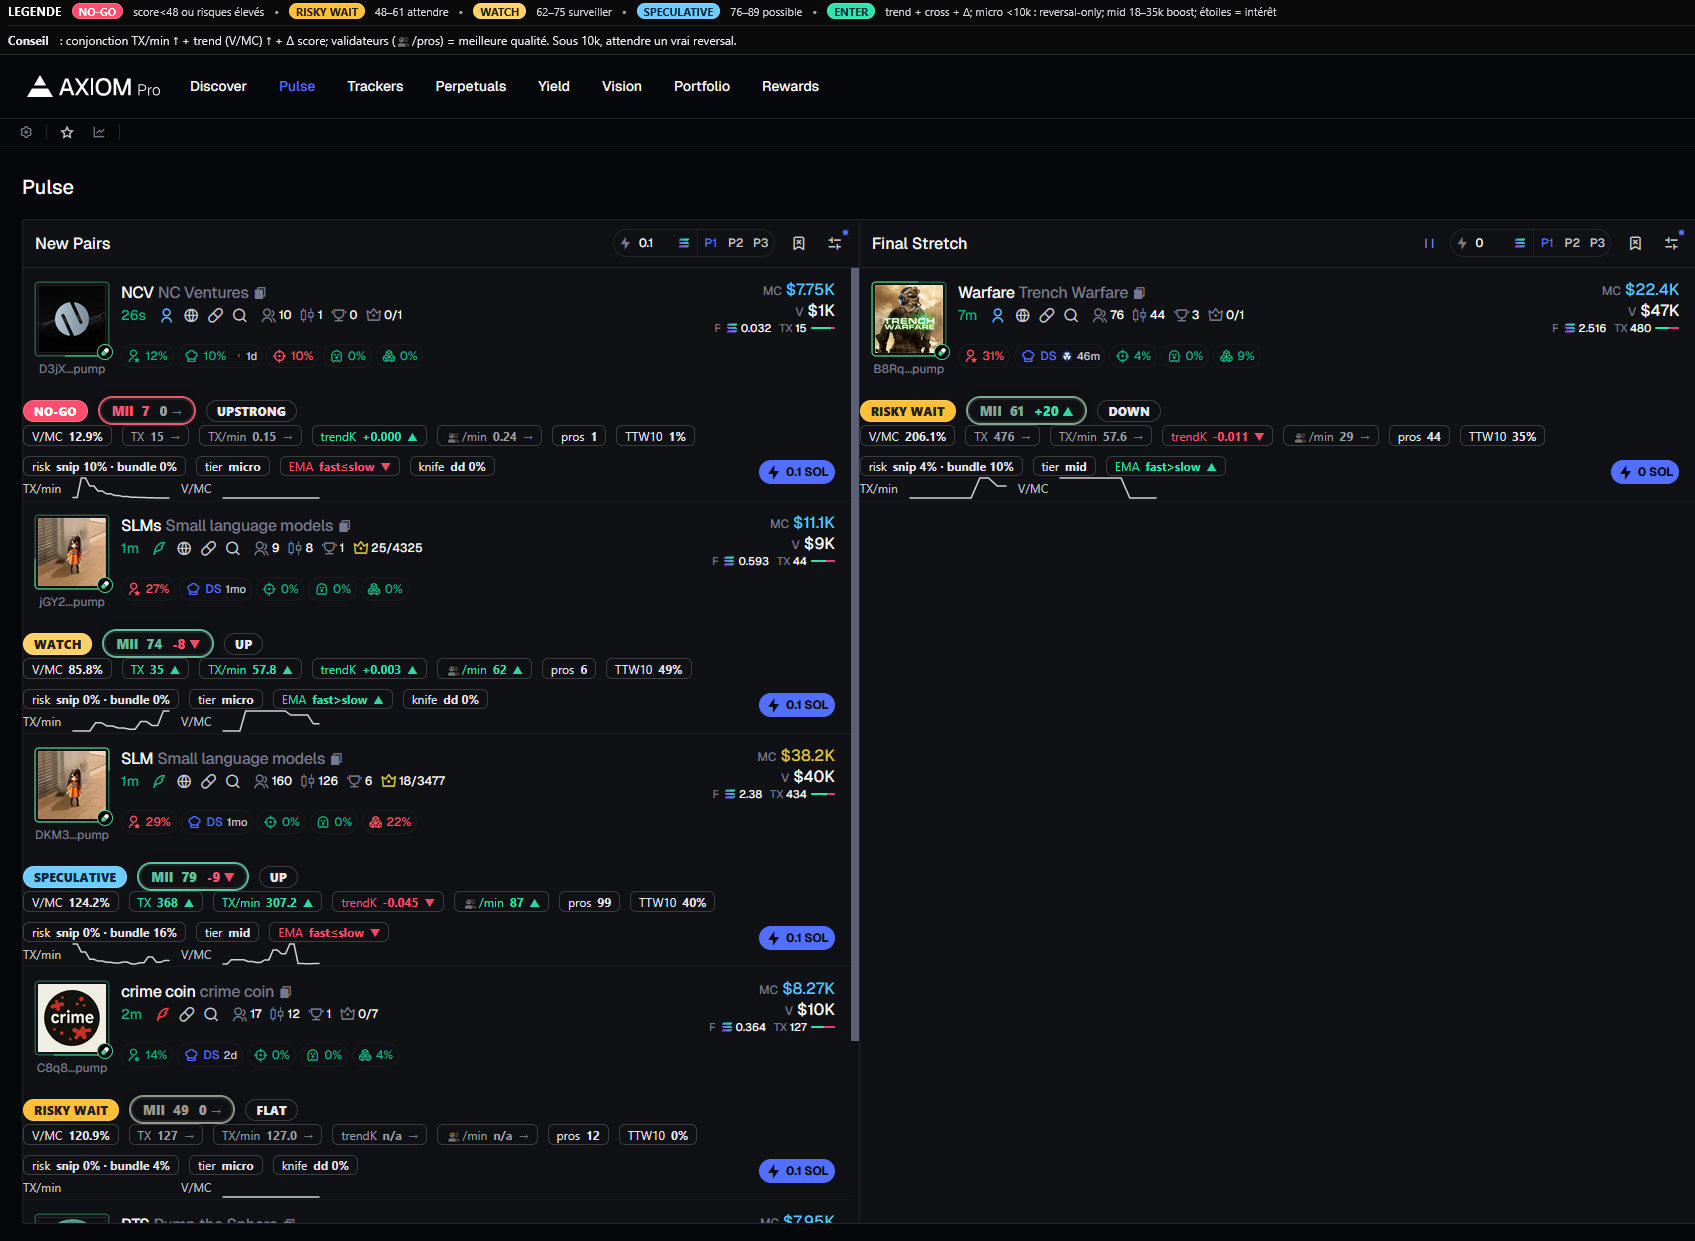Enable the P2 preset in New Pairs

click(736, 242)
